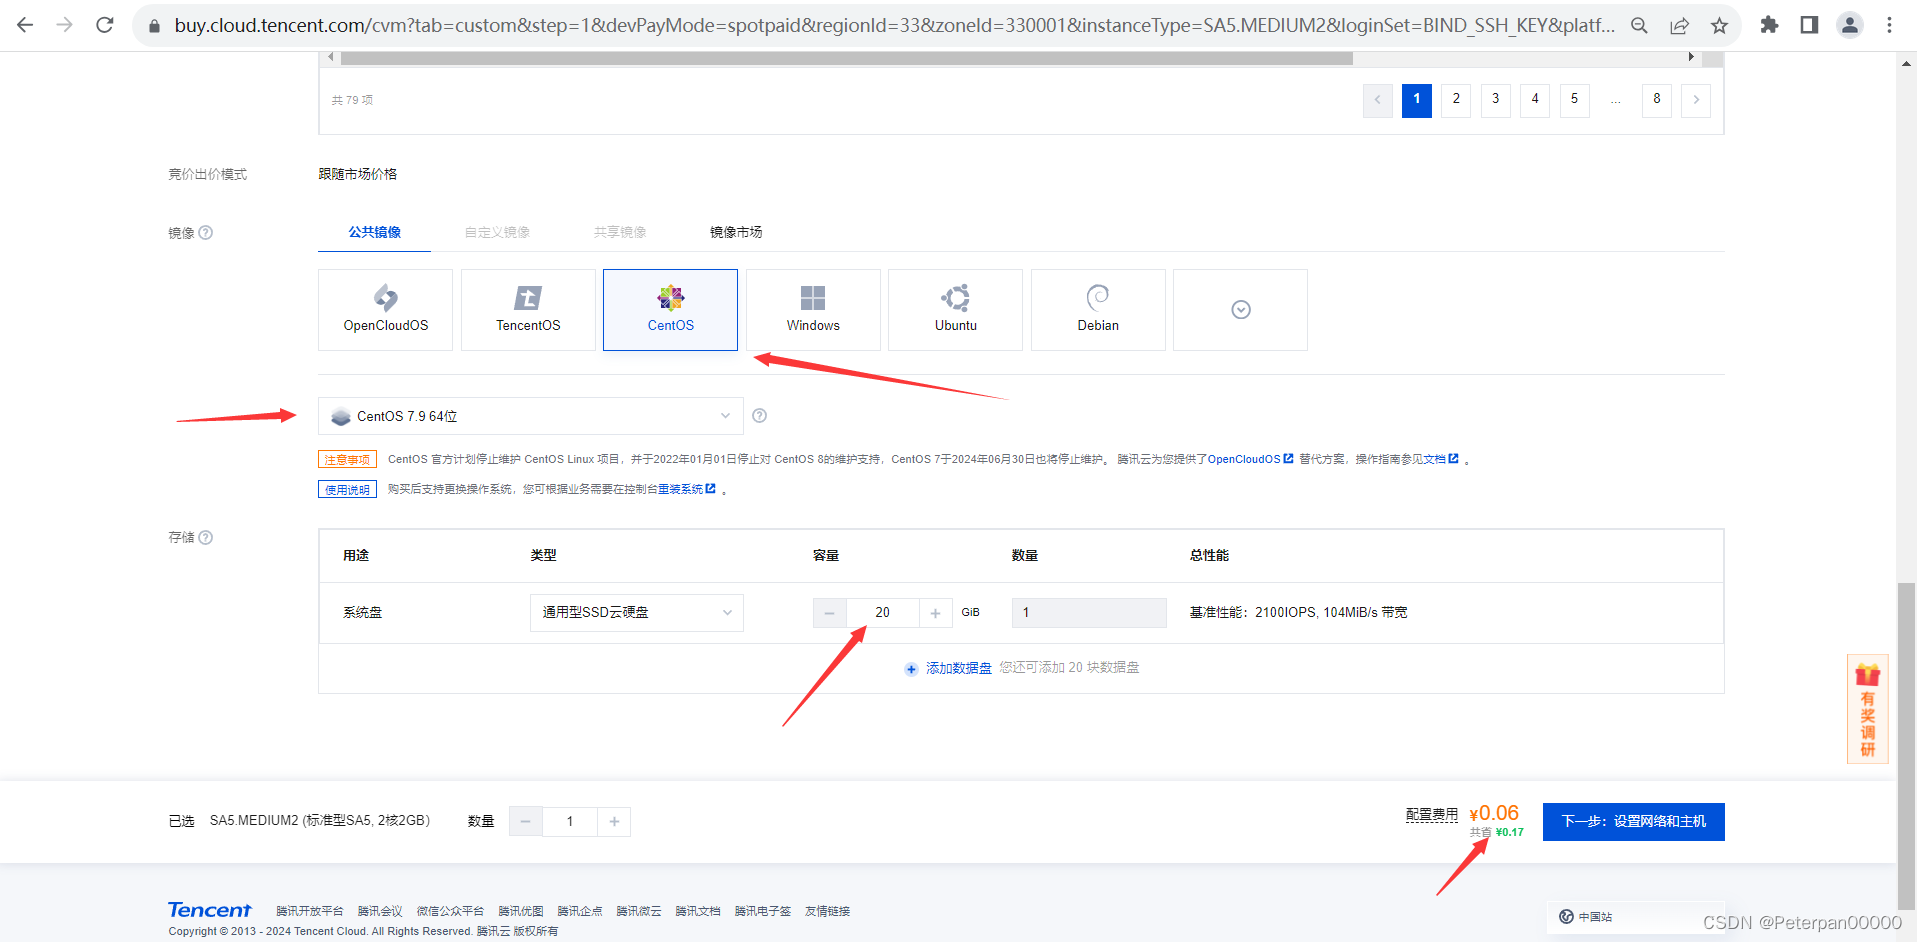This screenshot has width=1917, height=942.
Task: Switch to the 自定义镜像 tab
Action: [x=497, y=232]
